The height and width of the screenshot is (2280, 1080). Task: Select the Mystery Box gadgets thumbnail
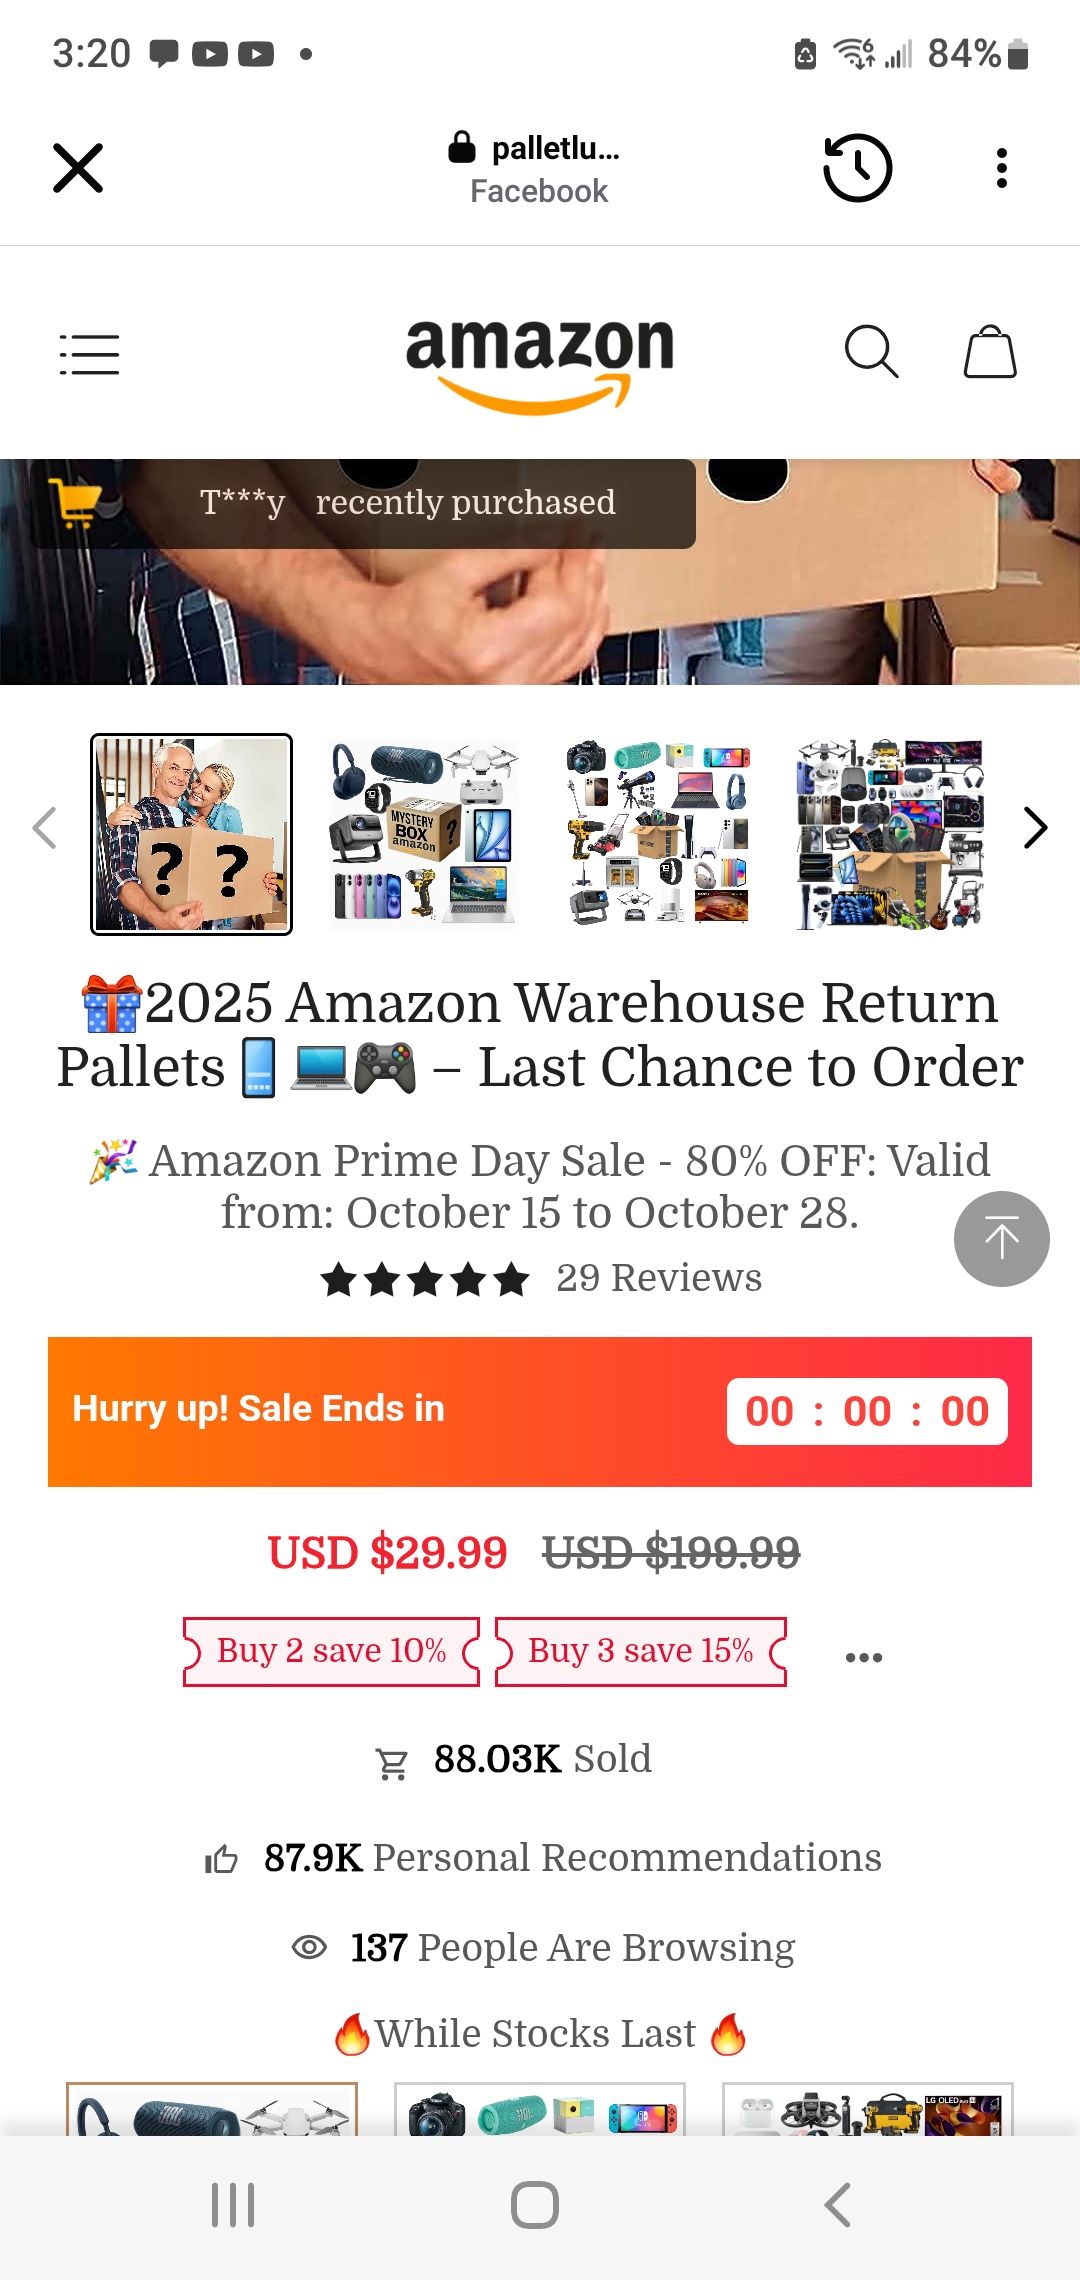424,834
